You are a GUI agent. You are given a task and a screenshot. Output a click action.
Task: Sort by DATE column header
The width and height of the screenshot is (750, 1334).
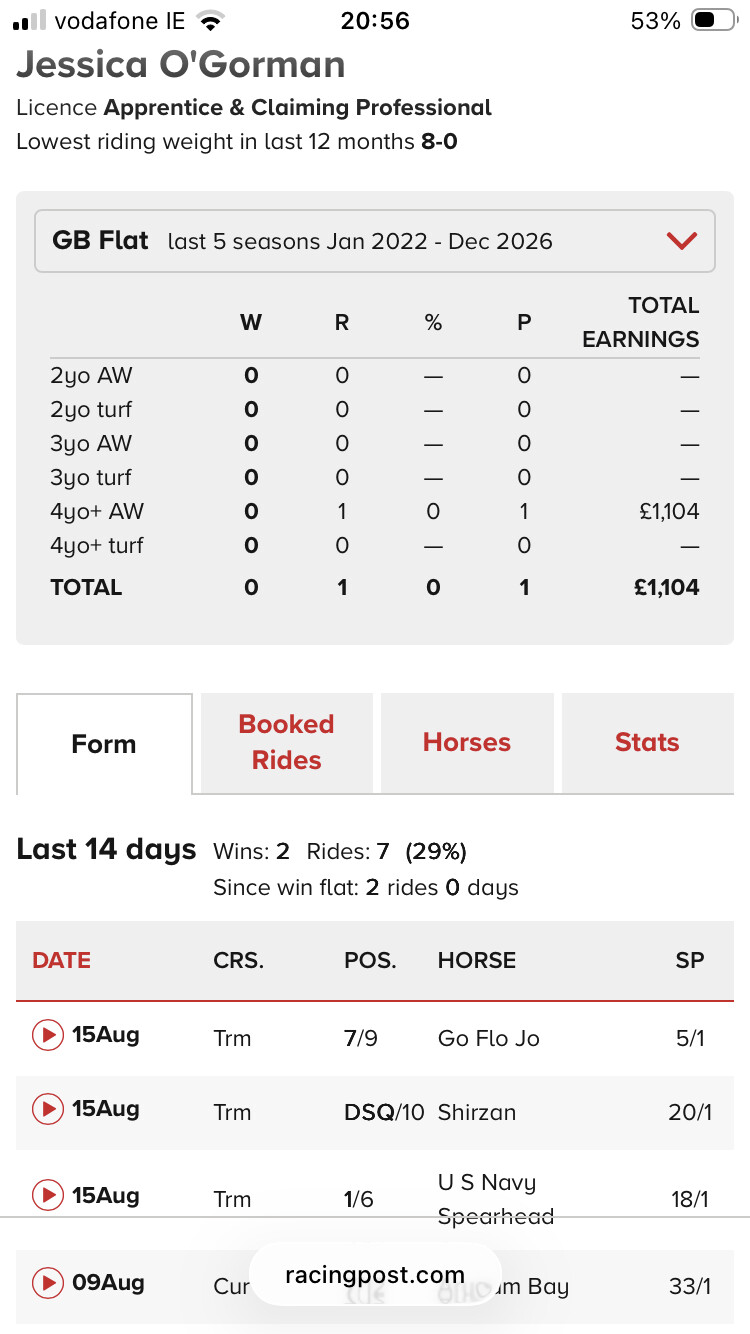[x=62, y=960]
